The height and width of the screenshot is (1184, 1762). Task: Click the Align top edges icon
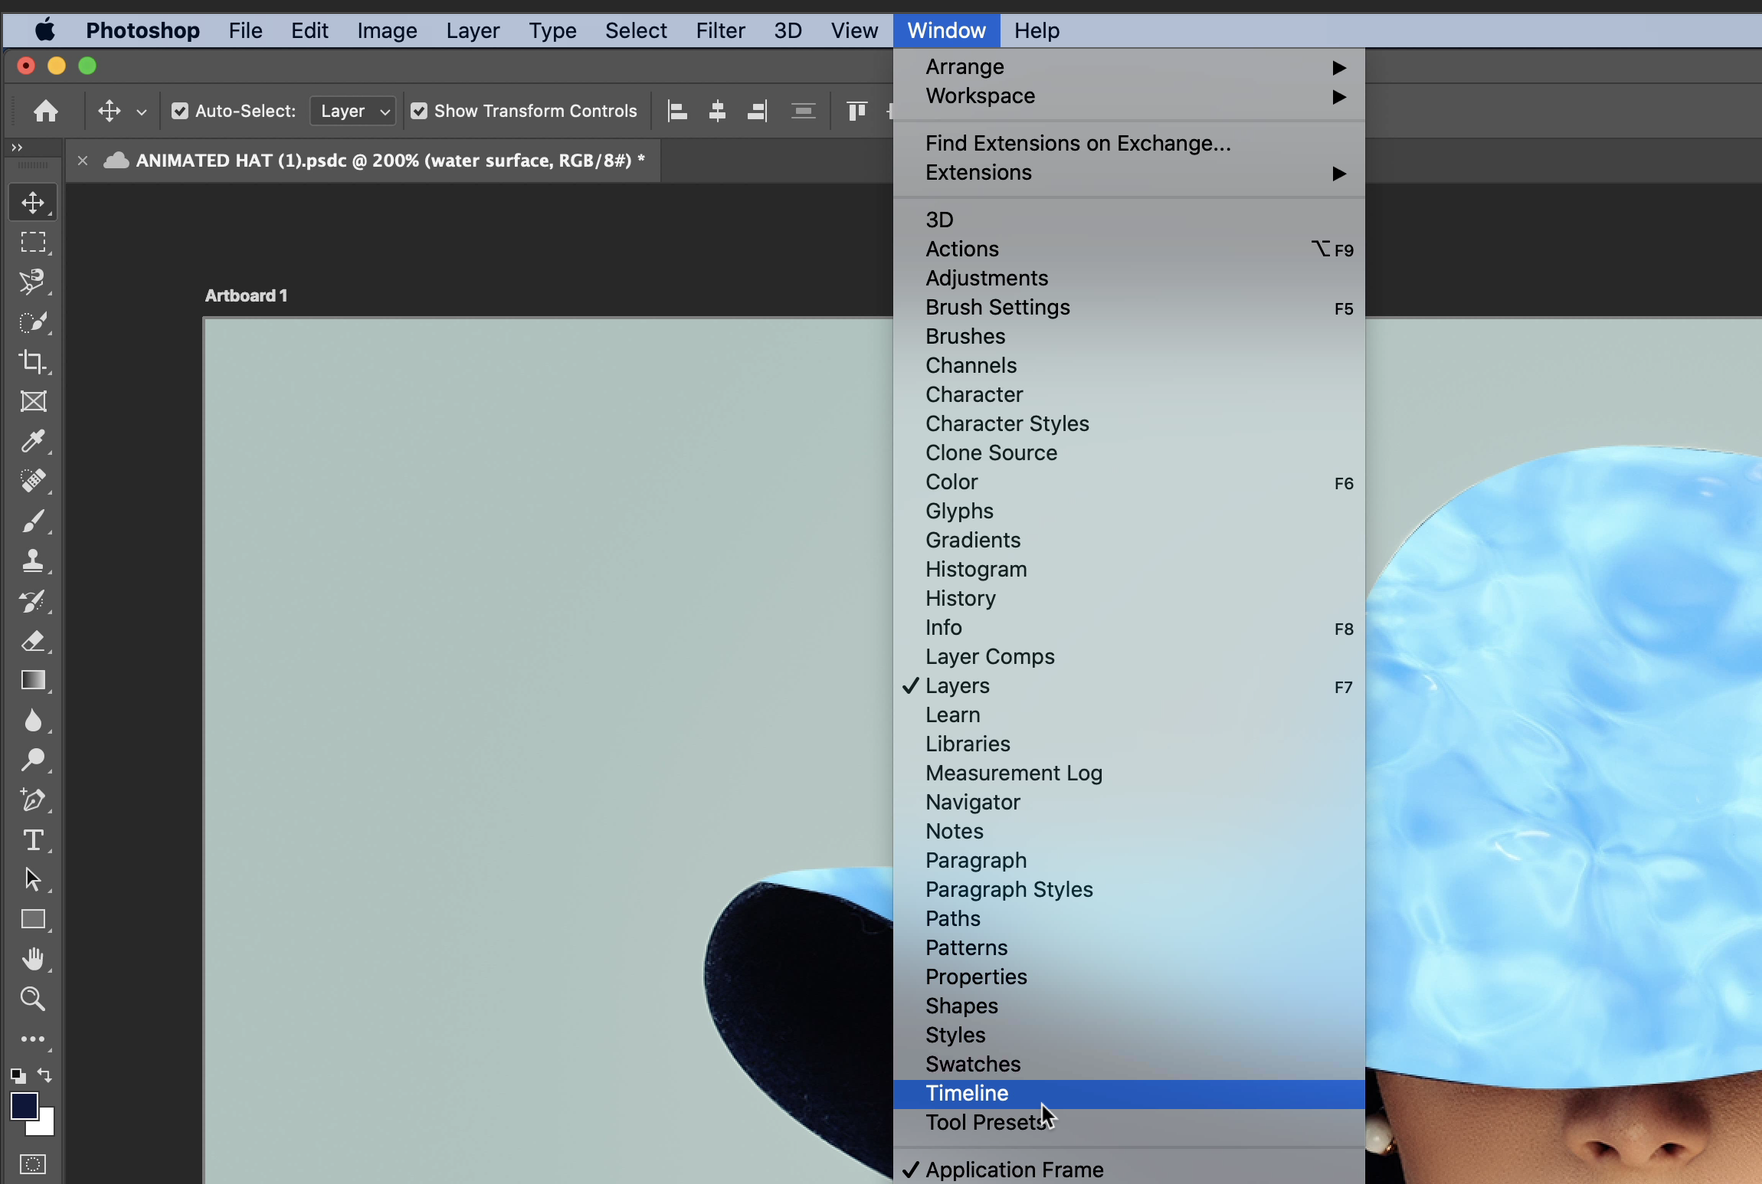tap(856, 111)
